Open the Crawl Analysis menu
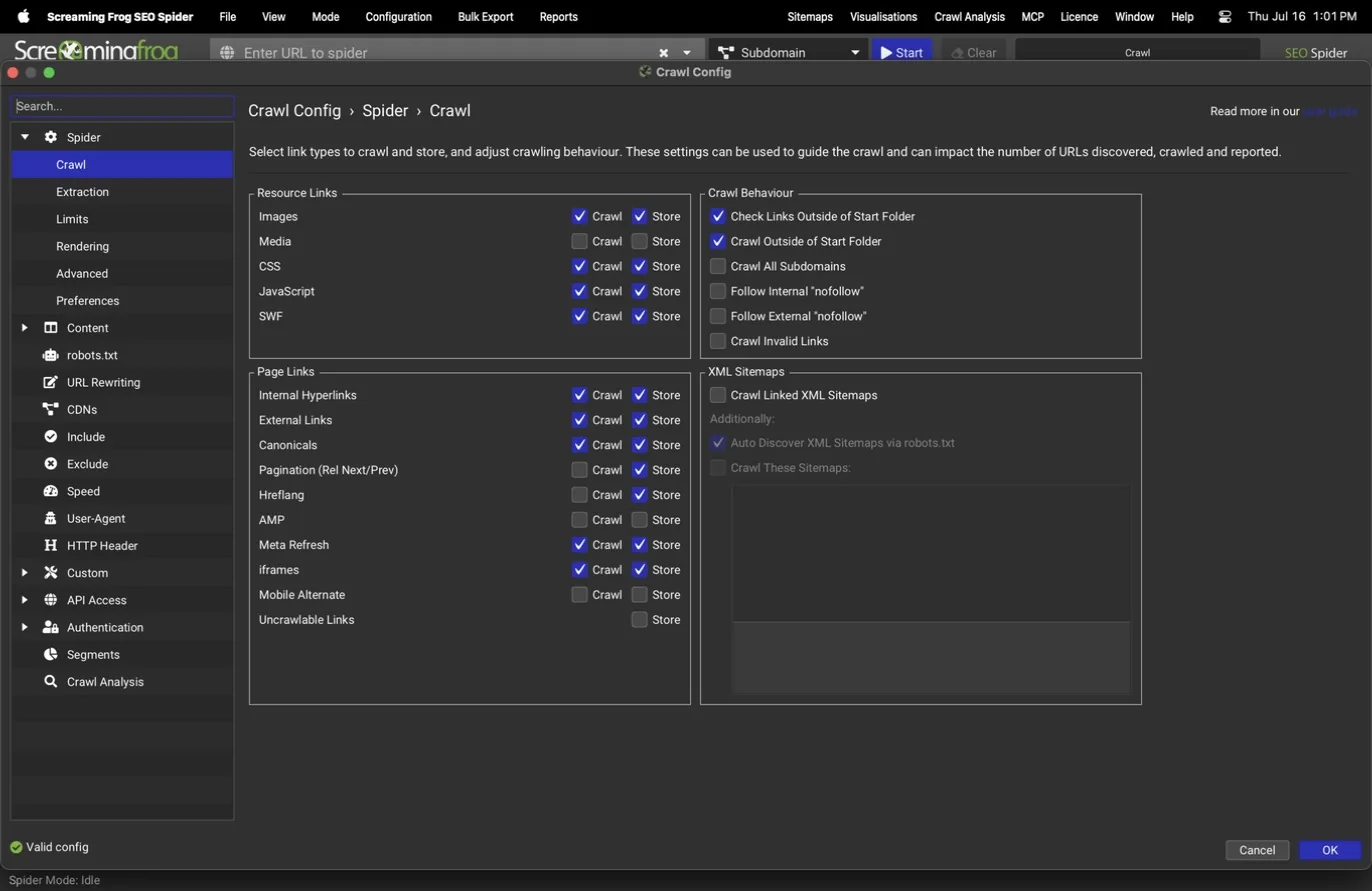Image resolution: width=1372 pixels, height=891 pixels. (969, 17)
